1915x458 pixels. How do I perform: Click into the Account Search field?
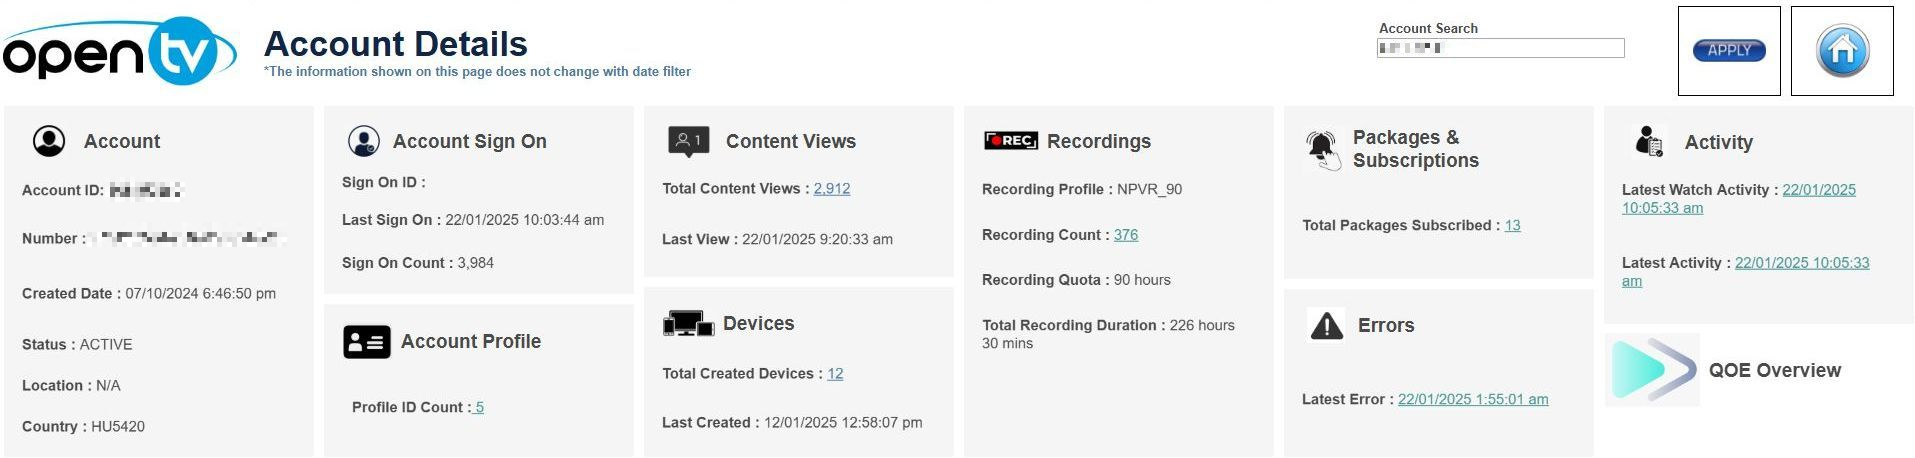[1500, 48]
